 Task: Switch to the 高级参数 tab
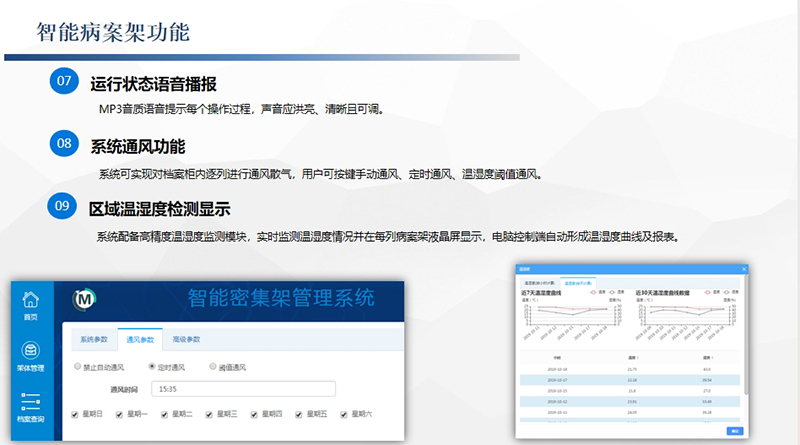coord(186,339)
